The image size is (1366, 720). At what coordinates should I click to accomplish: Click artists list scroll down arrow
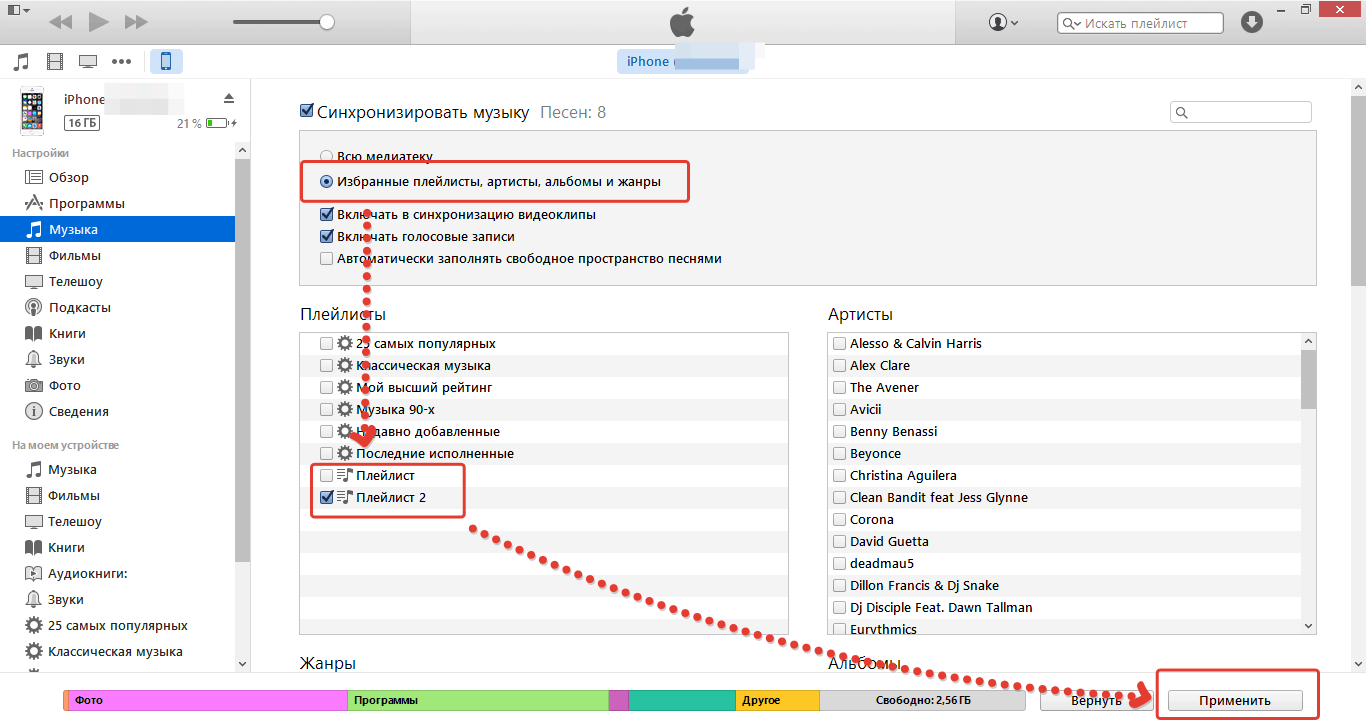click(x=1308, y=625)
